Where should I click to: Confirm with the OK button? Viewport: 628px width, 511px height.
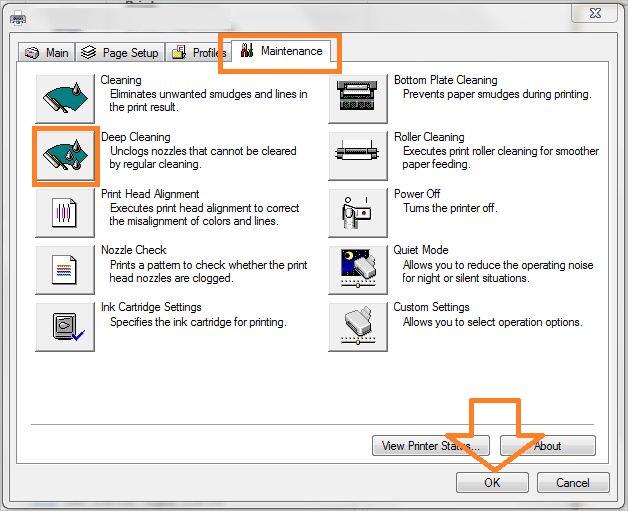pyautogui.click(x=492, y=483)
